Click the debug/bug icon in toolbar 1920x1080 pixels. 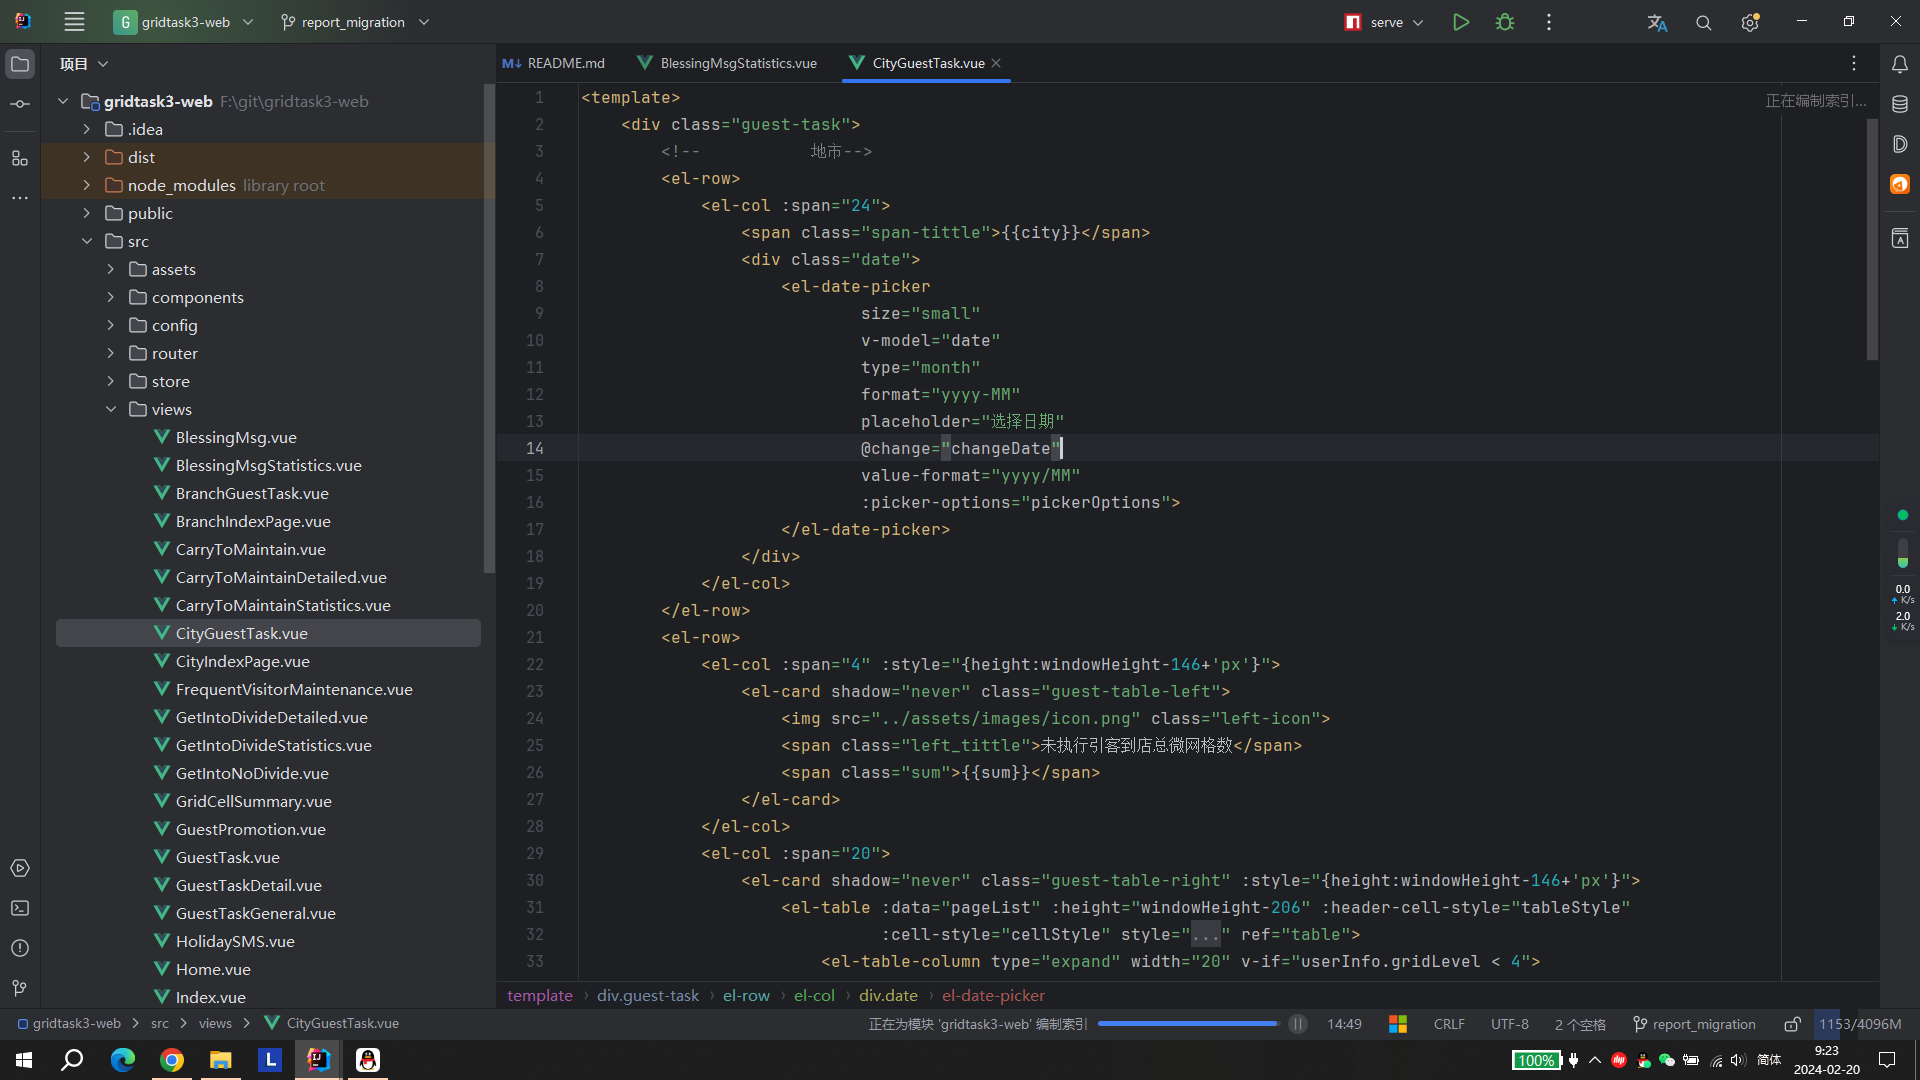point(1505,22)
